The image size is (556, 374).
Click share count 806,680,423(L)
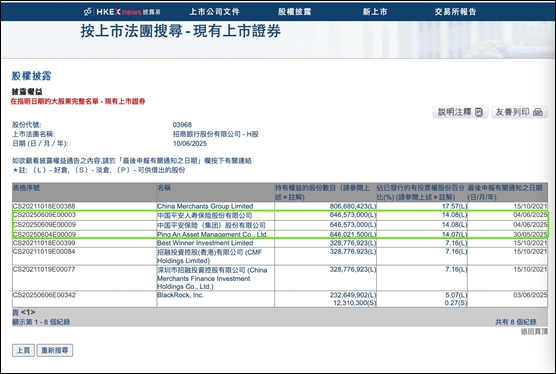[353, 206]
